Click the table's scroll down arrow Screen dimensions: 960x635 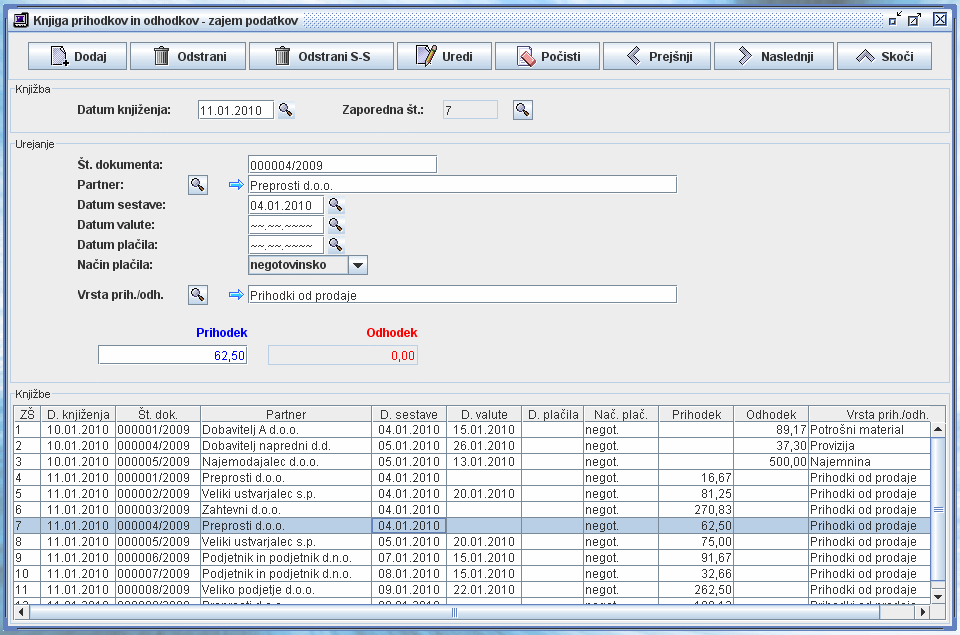(x=938, y=595)
